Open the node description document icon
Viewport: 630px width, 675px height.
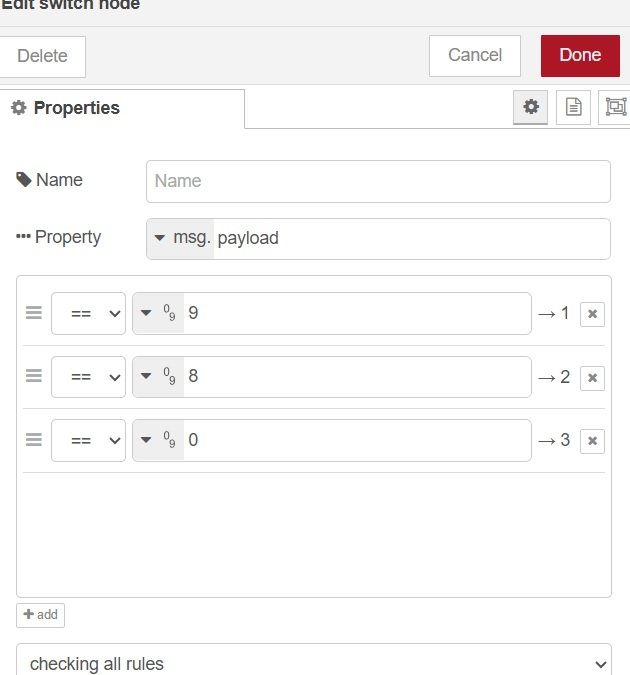[x=573, y=107]
